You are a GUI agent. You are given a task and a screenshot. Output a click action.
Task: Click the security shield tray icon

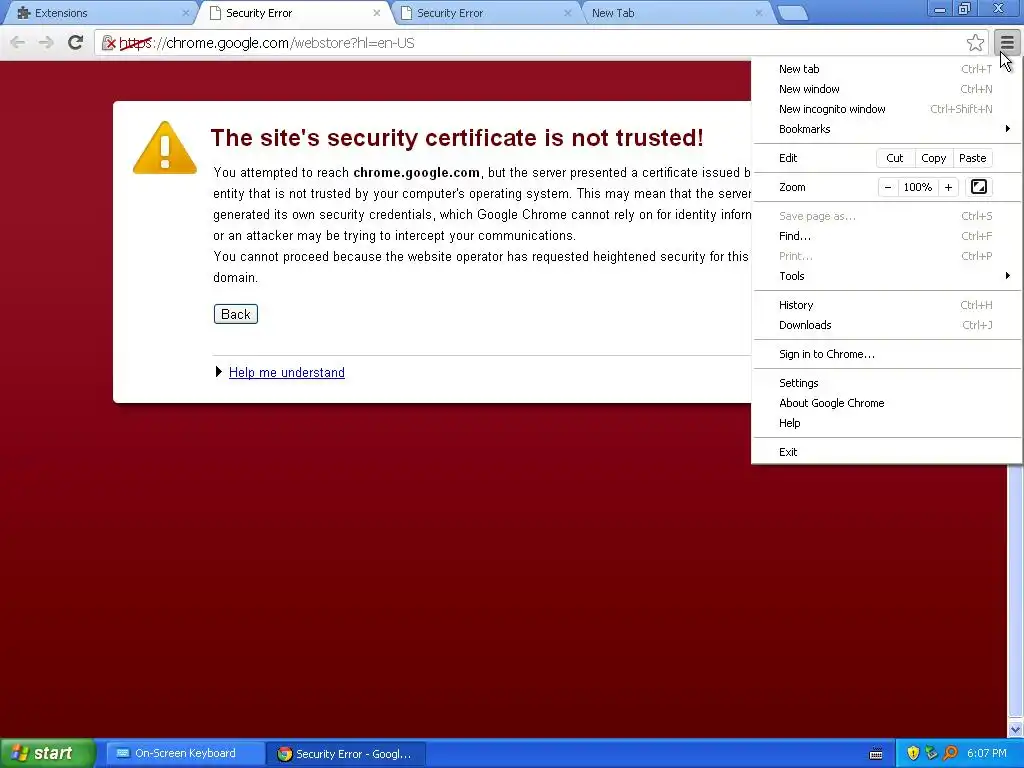913,754
